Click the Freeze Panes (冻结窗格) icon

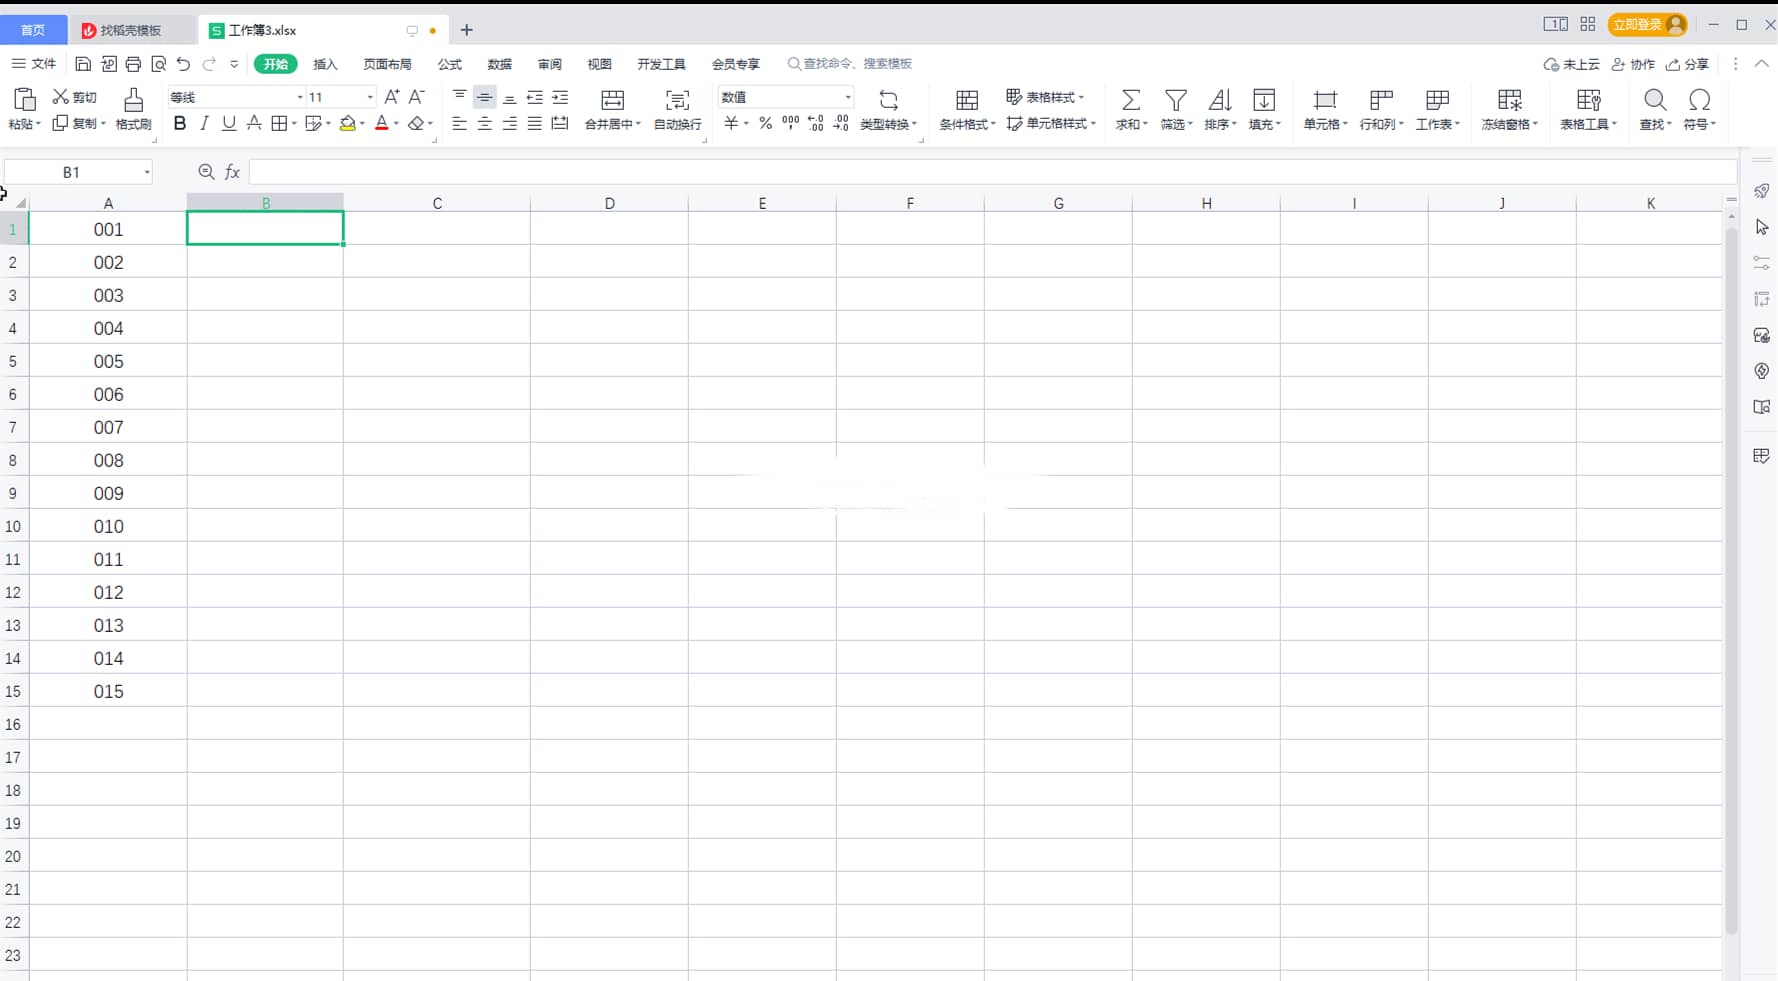click(x=1509, y=100)
